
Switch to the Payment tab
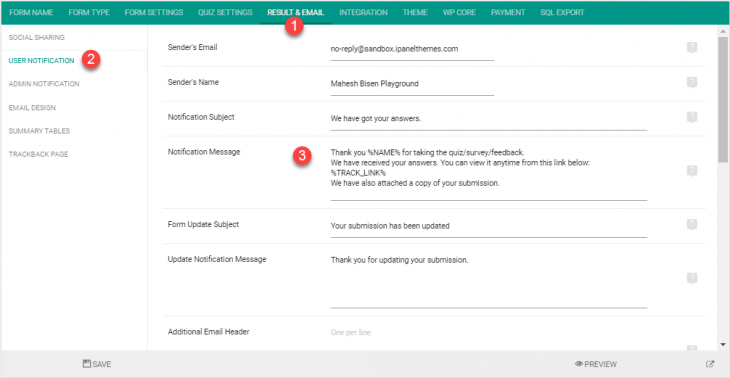pyautogui.click(x=508, y=13)
